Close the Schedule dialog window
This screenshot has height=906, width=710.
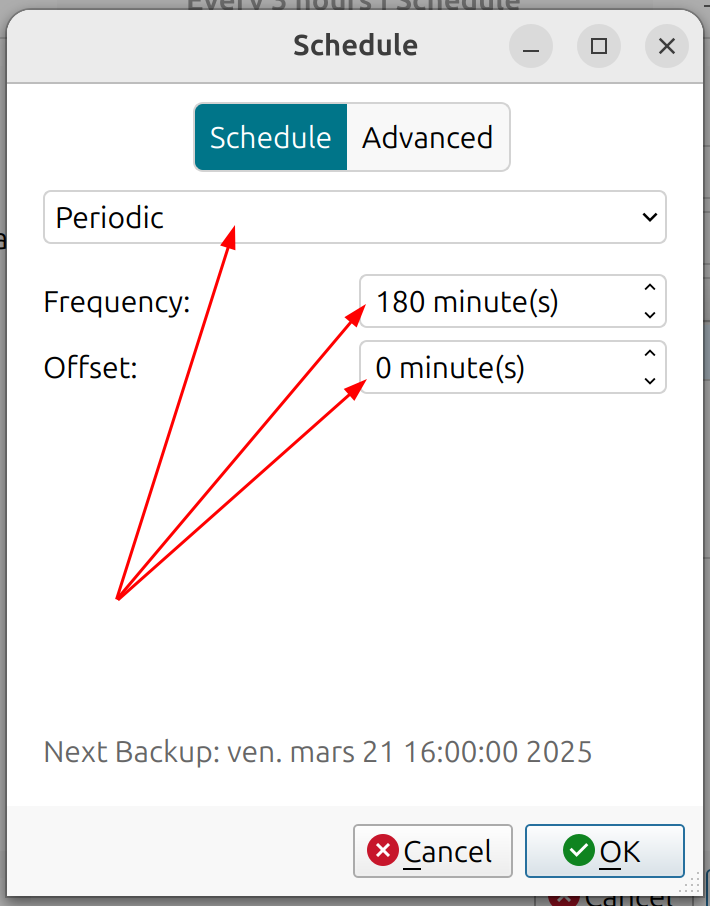click(666, 46)
